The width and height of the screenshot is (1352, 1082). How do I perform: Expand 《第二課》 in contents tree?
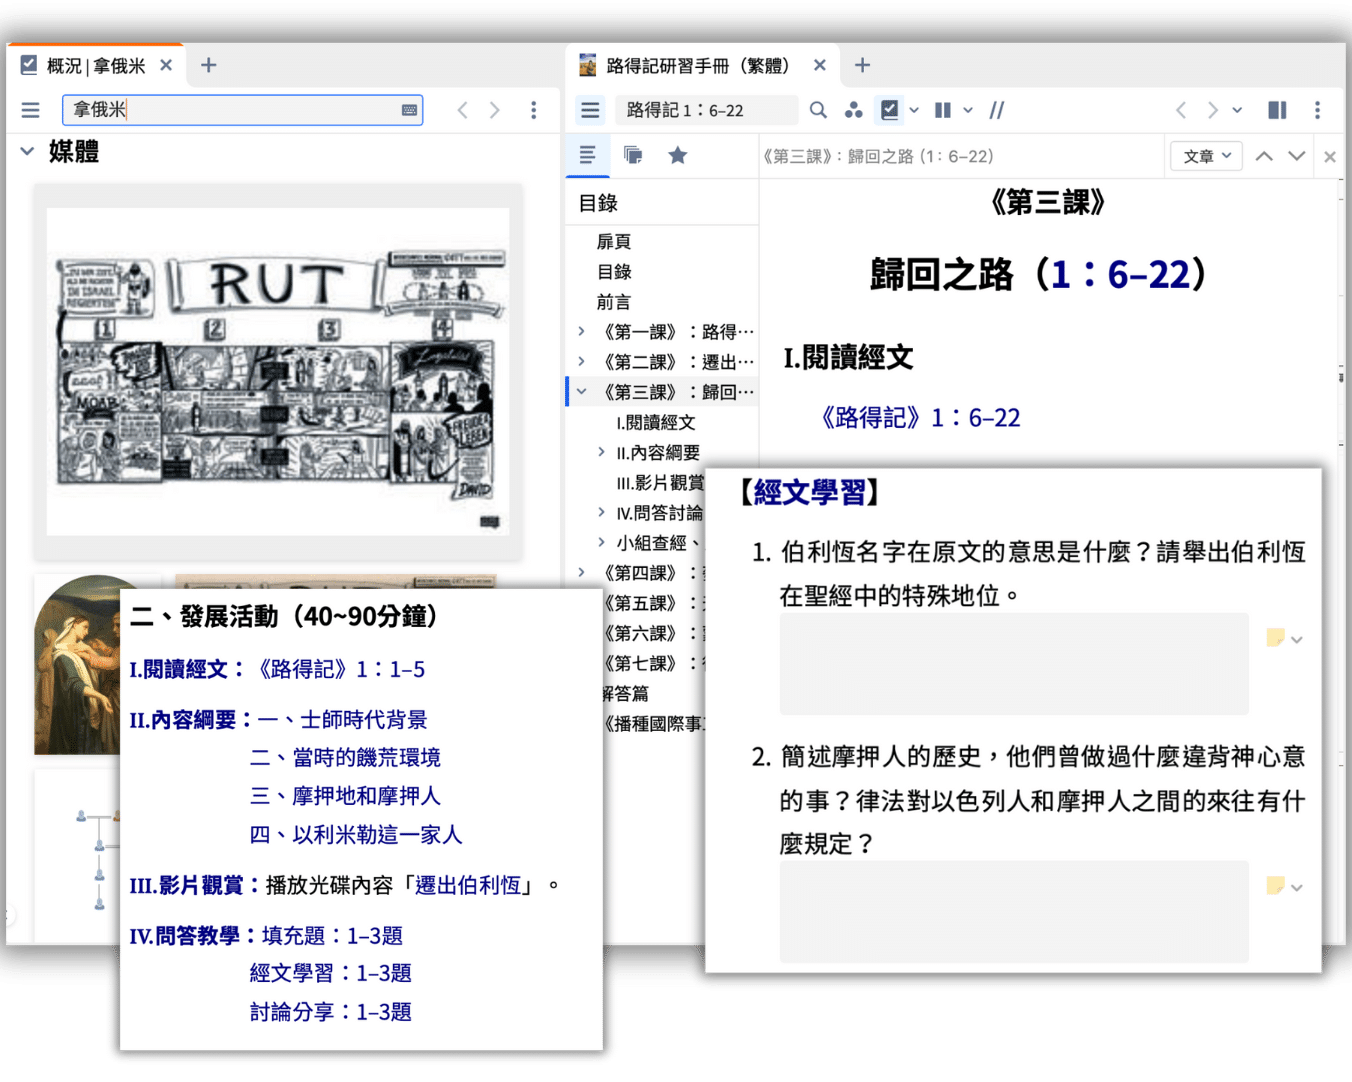581,361
